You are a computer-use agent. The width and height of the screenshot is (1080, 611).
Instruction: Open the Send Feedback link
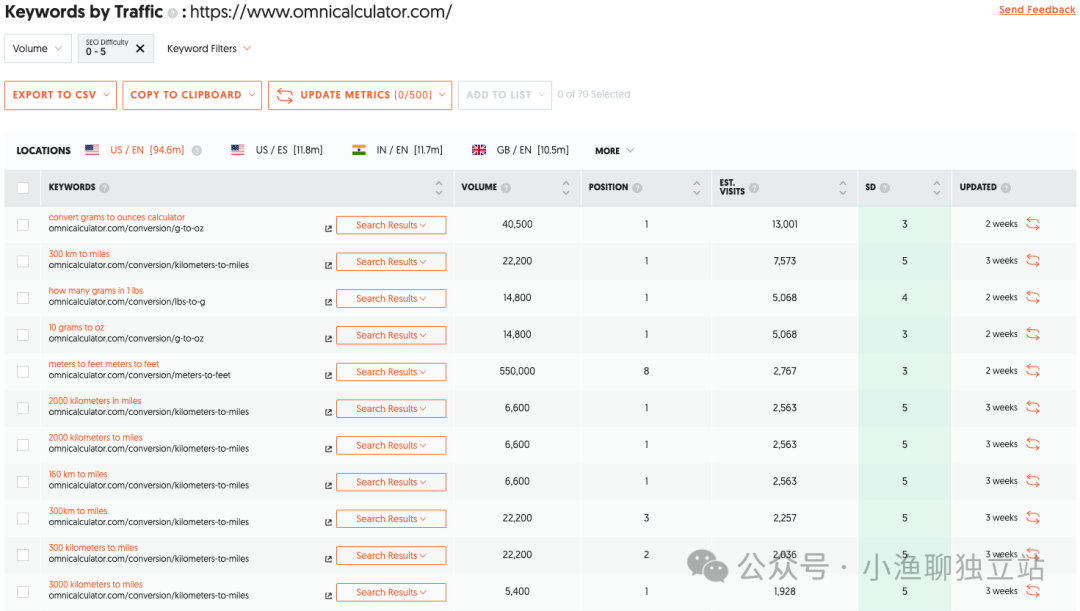1037,10
